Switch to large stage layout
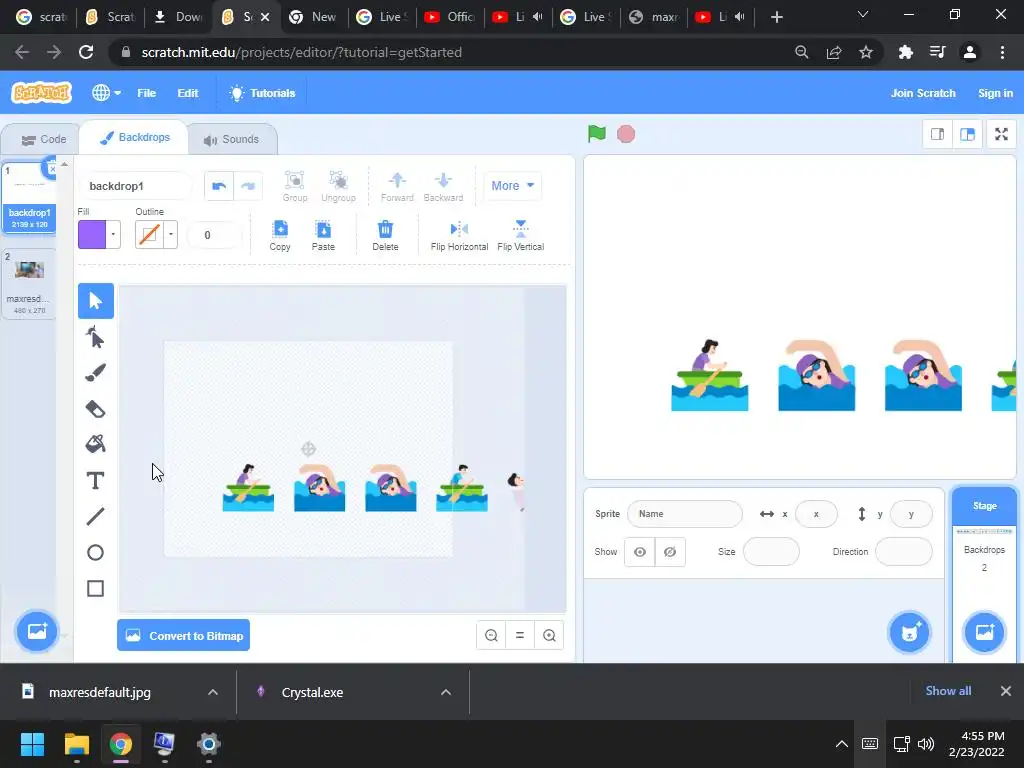Screen dimensions: 1024x768 (967, 135)
